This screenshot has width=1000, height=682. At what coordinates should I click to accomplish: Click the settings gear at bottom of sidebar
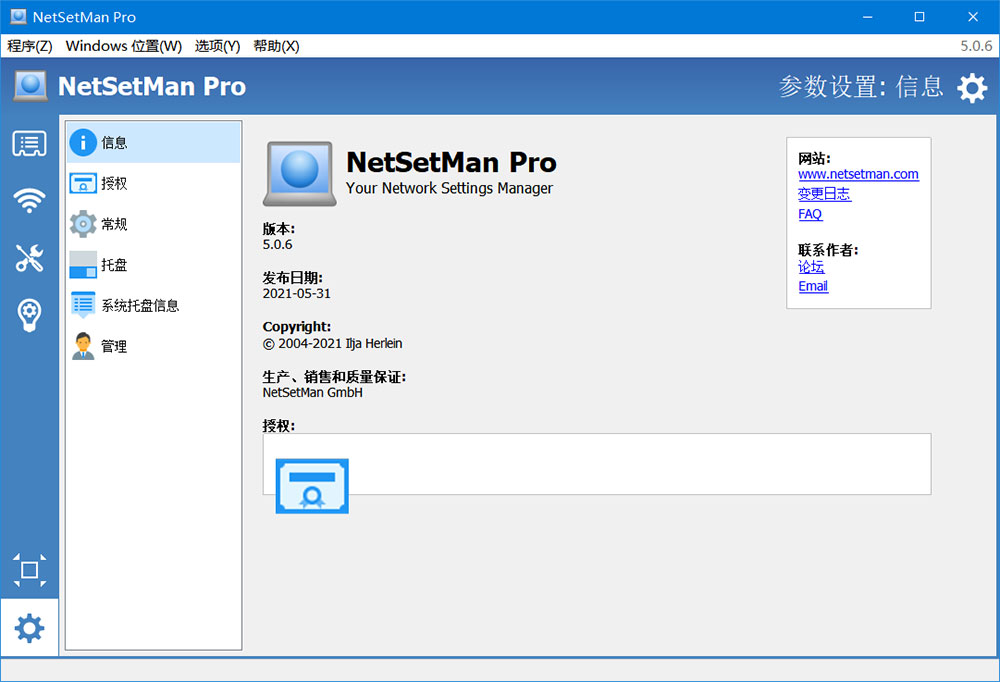click(x=29, y=627)
